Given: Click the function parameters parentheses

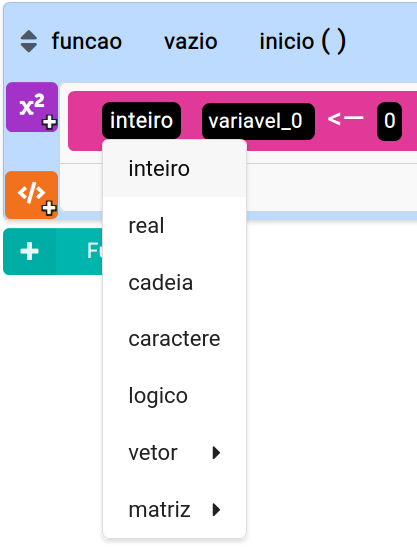Looking at the screenshot, I should point(334,41).
